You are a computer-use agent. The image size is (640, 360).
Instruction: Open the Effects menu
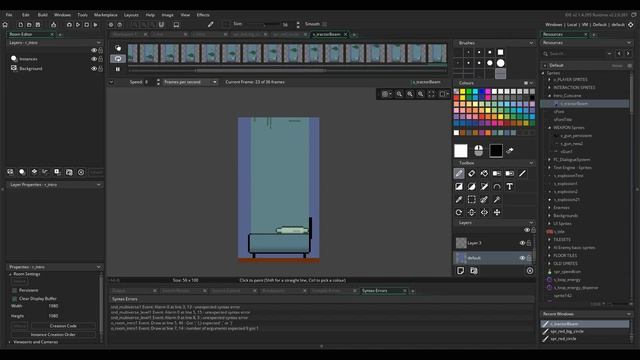(203, 15)
